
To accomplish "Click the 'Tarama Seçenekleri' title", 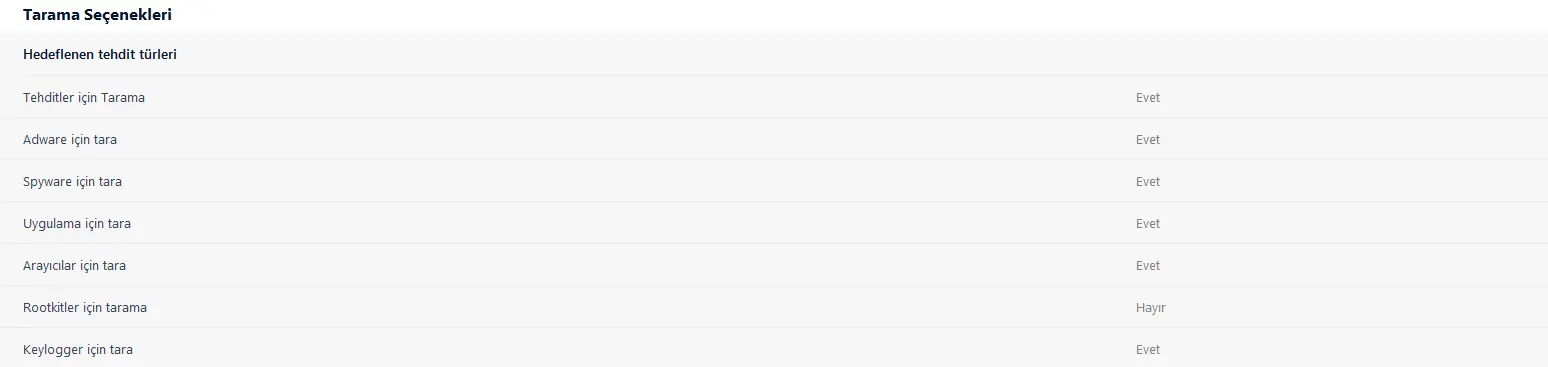I will click(90, 16).
